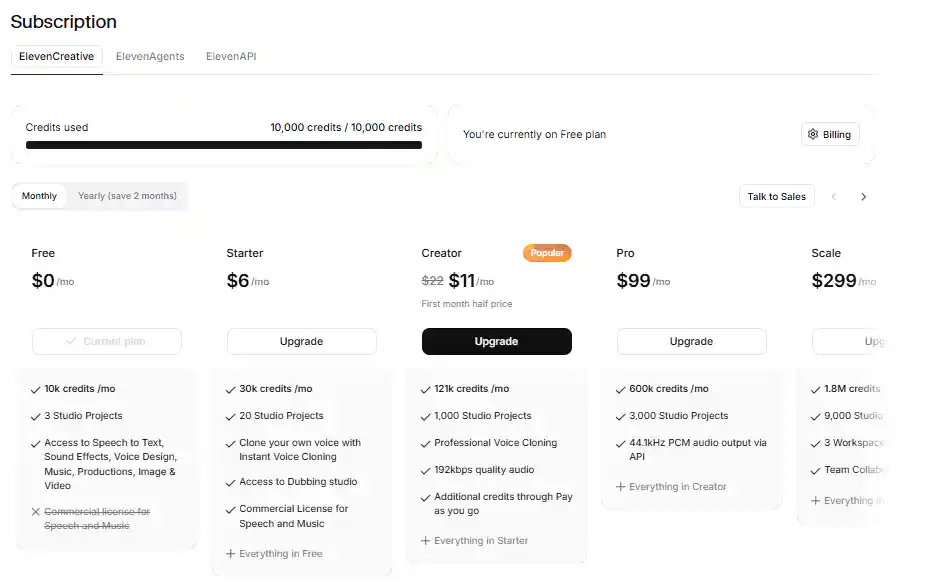
Task: Click 'Commercial License for Speech and Music' on Starter
Action: pos(294,516)
